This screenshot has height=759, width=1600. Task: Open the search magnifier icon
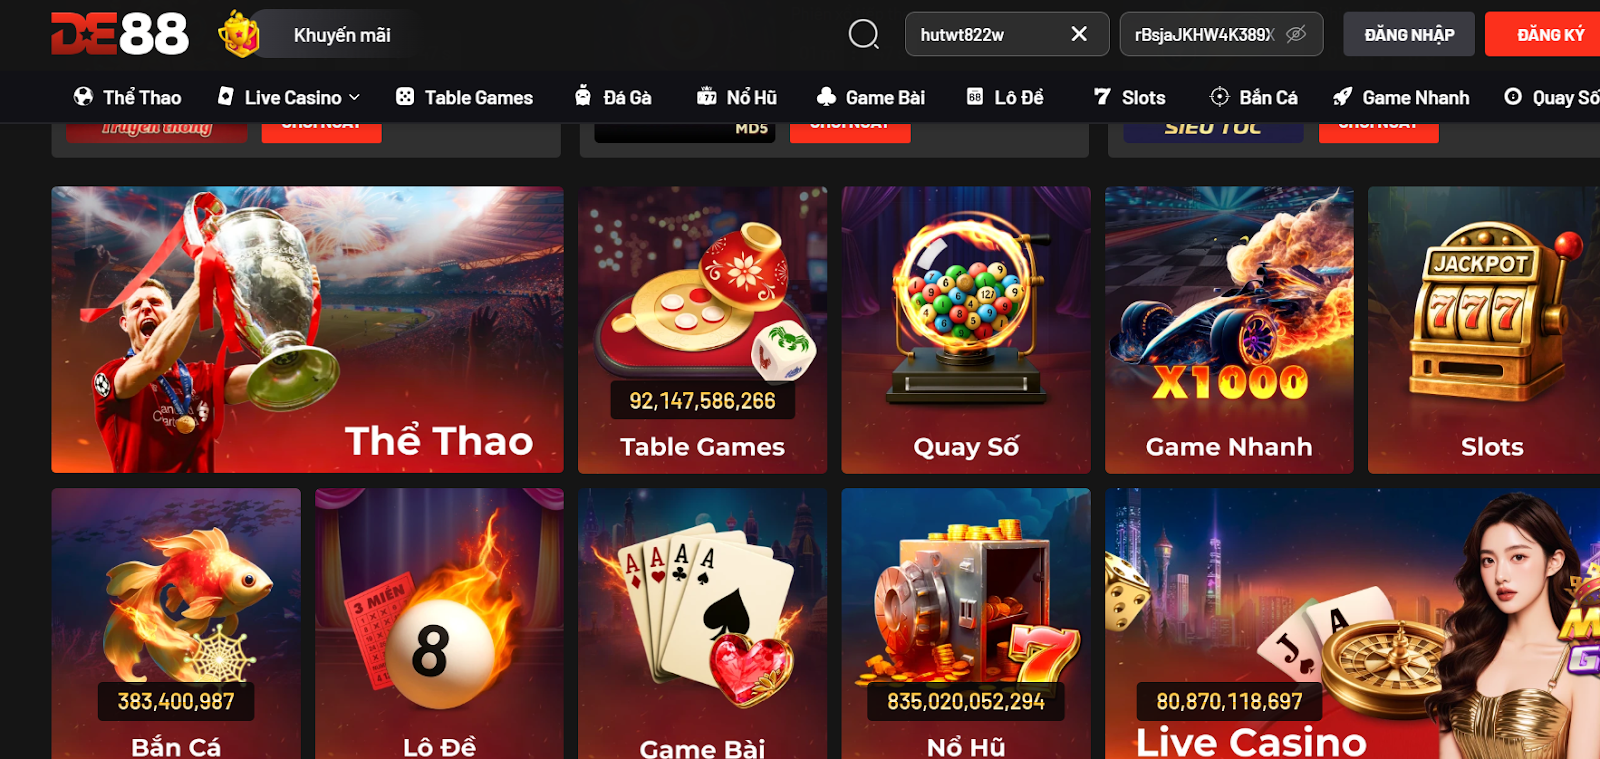coord(863,34)
